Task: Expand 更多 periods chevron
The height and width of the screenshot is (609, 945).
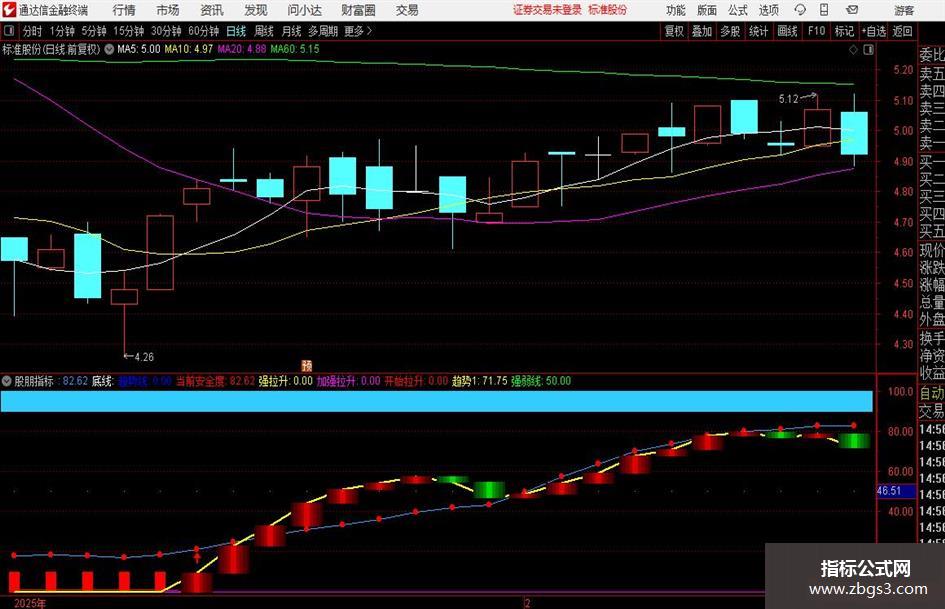Action: [359, 31]
